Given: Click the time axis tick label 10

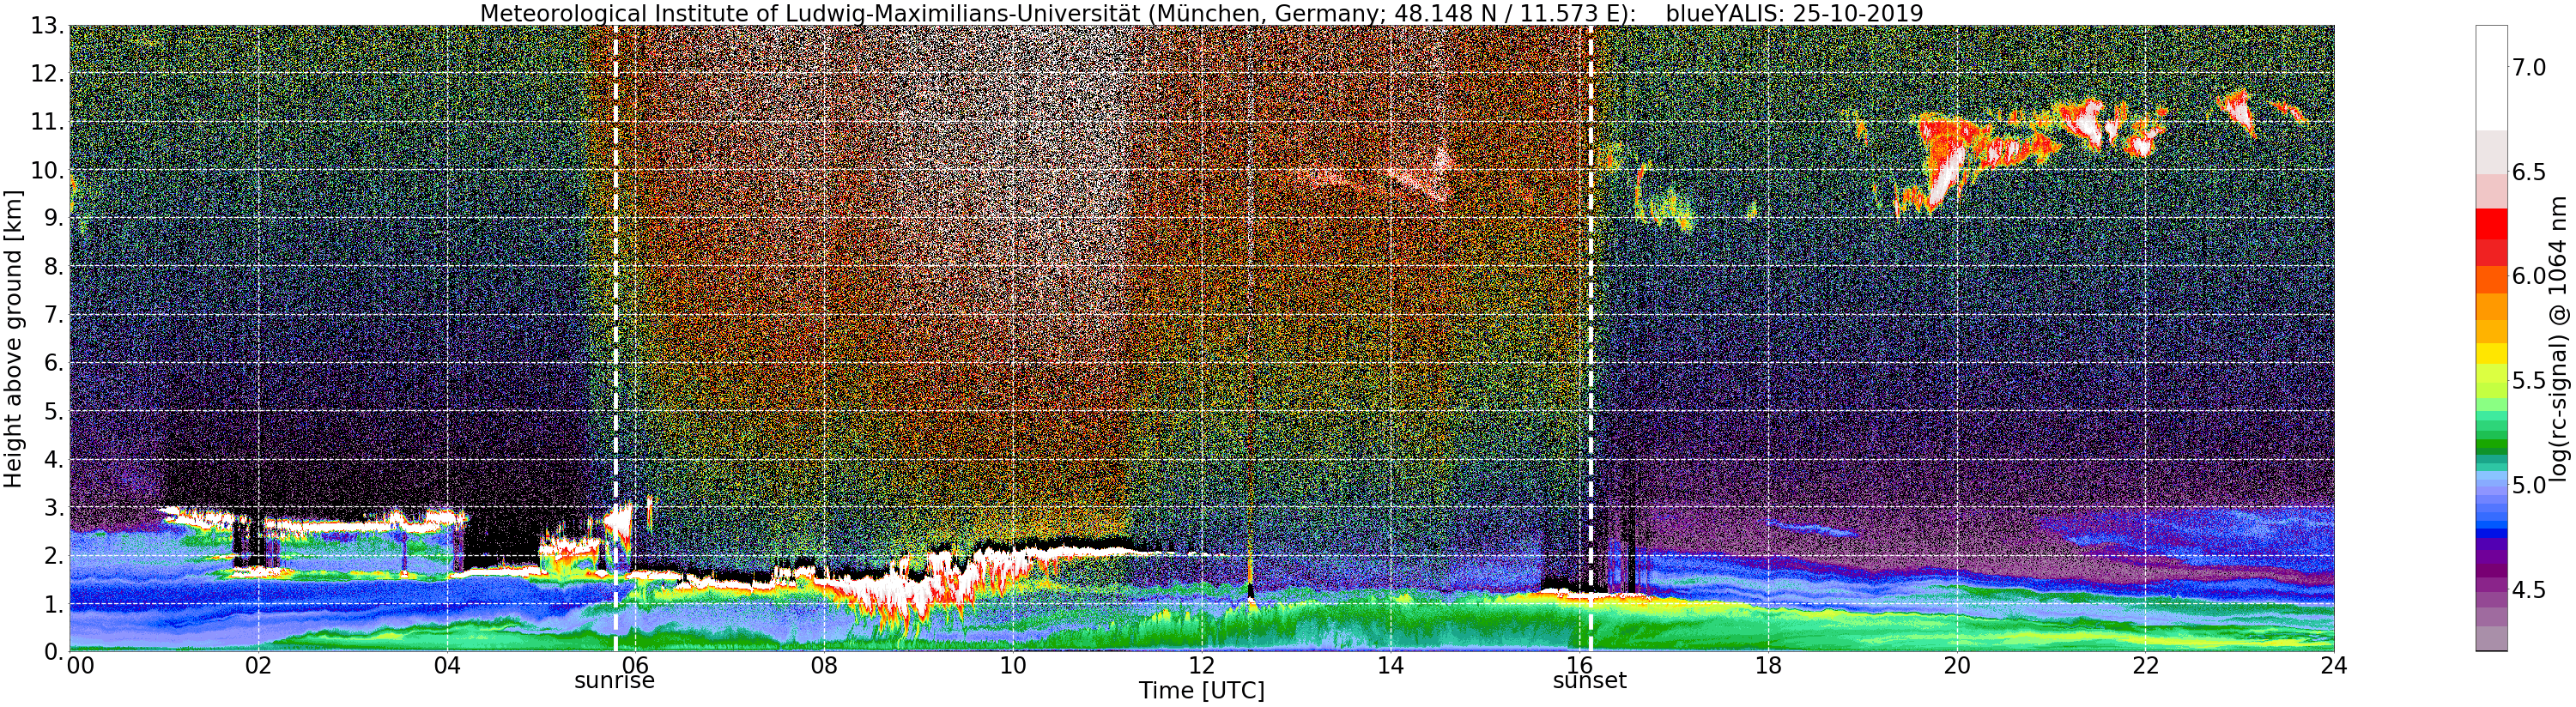Looking at the screenshot, I should 1013,665.
